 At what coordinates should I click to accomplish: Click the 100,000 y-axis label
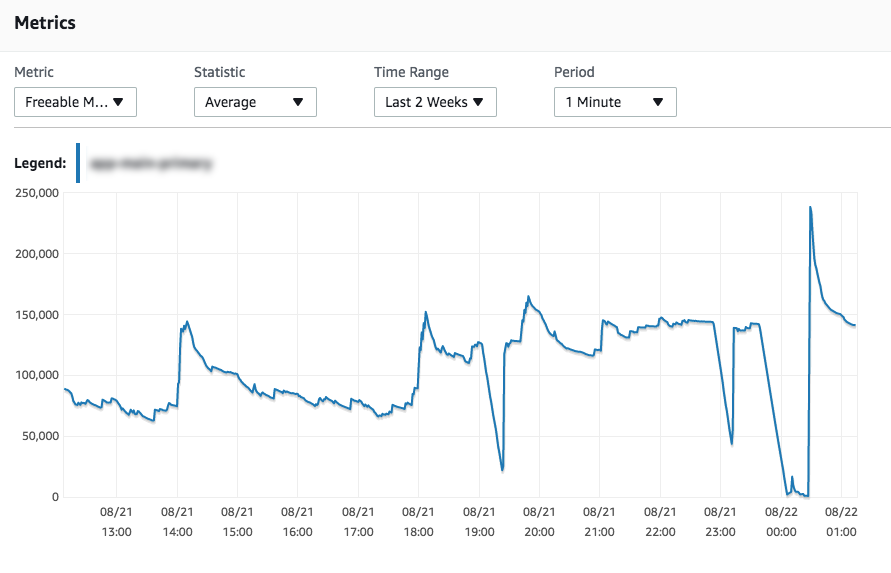point(37,375)
